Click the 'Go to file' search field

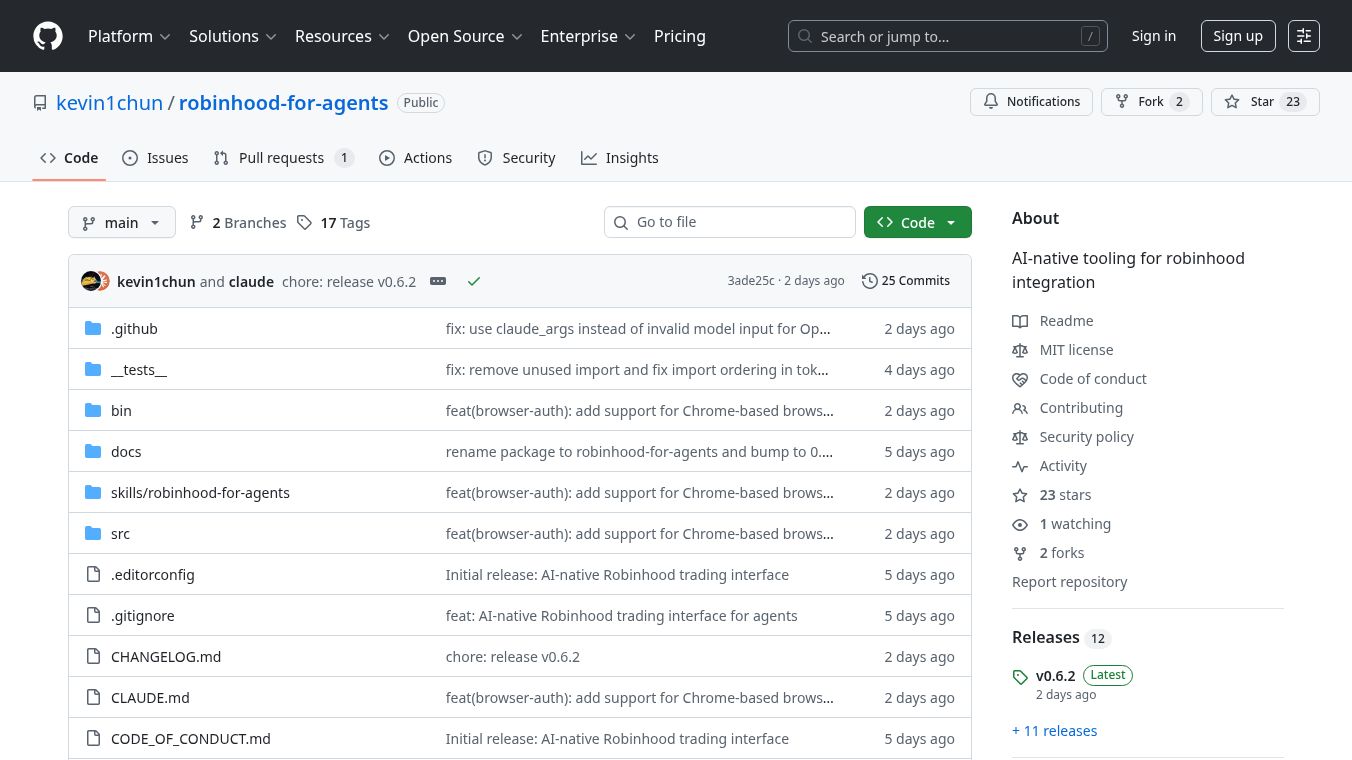[x=730, y=222]
